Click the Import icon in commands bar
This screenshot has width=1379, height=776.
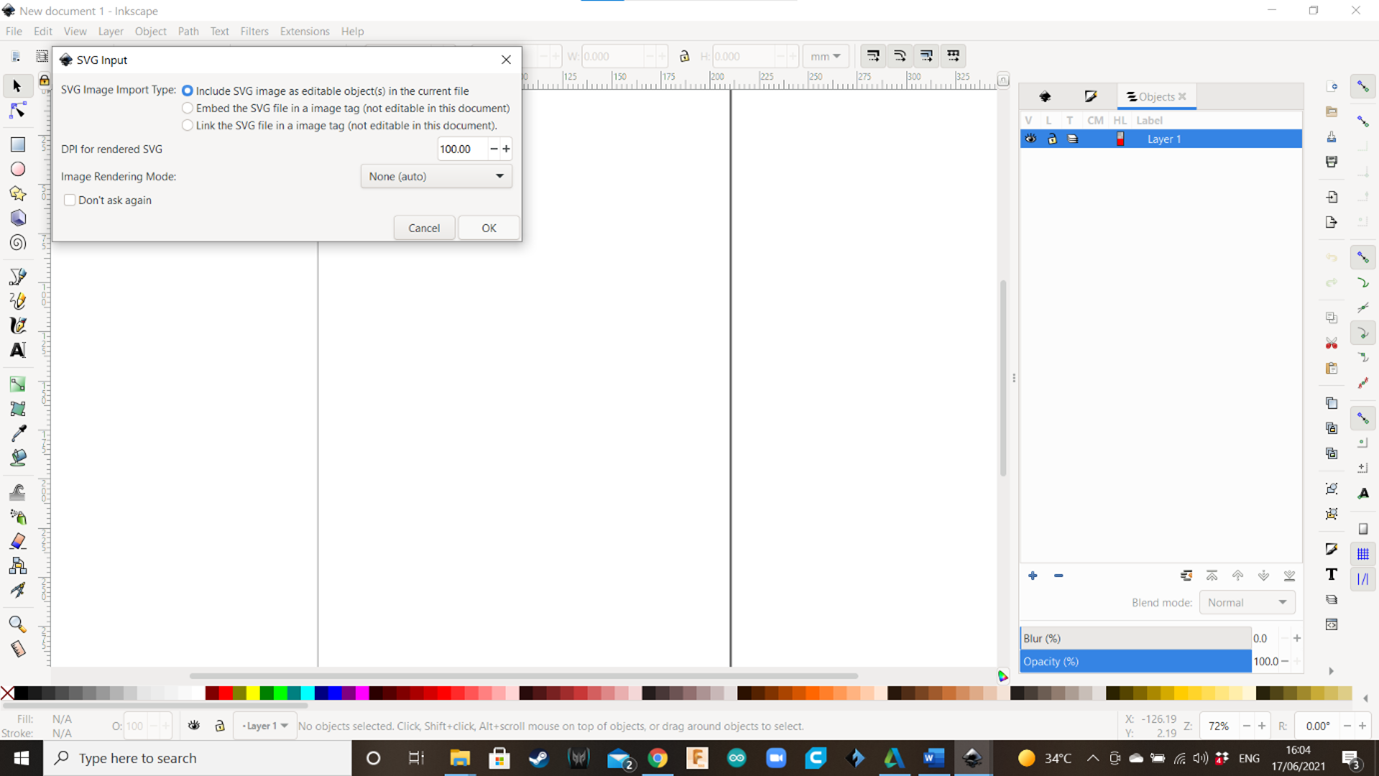pos(1331,197)
